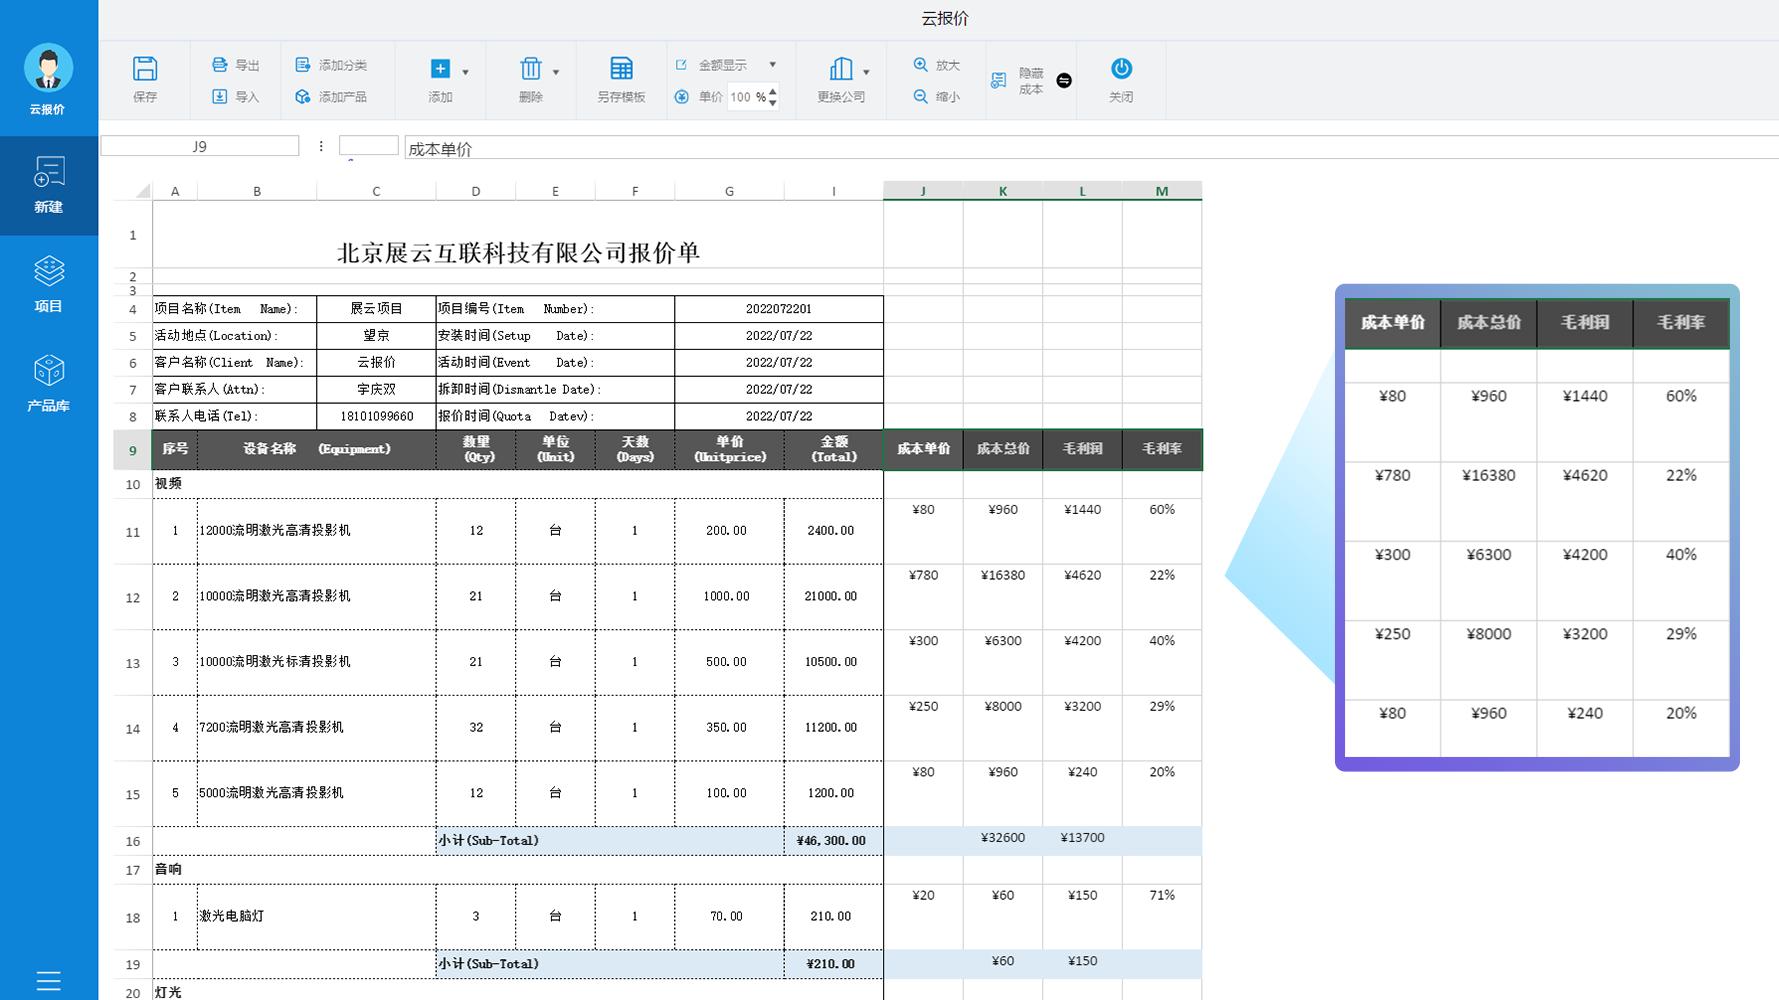Screen dimensions: 1779x1000
Task: Click the 关闭 (Close) power icon
Action: (1121, 68)
